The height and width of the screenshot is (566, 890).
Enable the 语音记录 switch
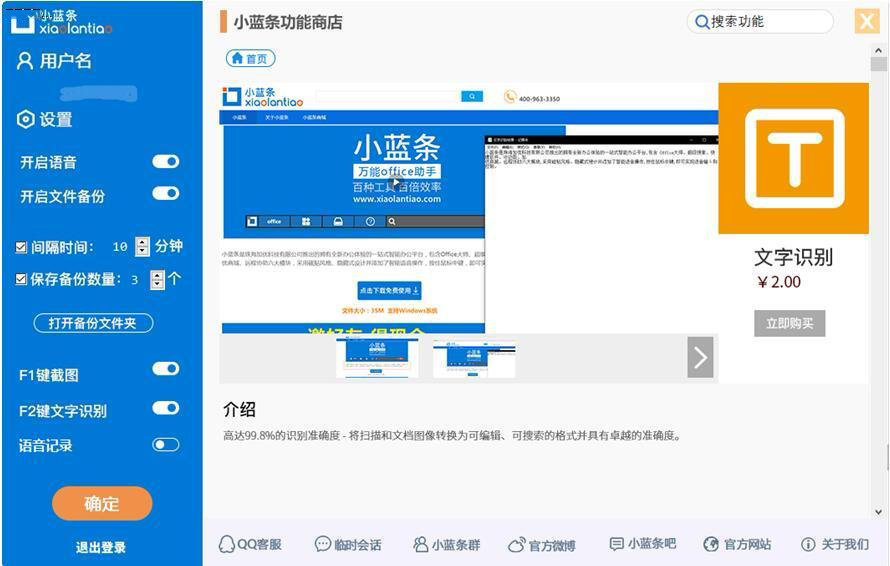pyautogui.click(x=166, y=445)
